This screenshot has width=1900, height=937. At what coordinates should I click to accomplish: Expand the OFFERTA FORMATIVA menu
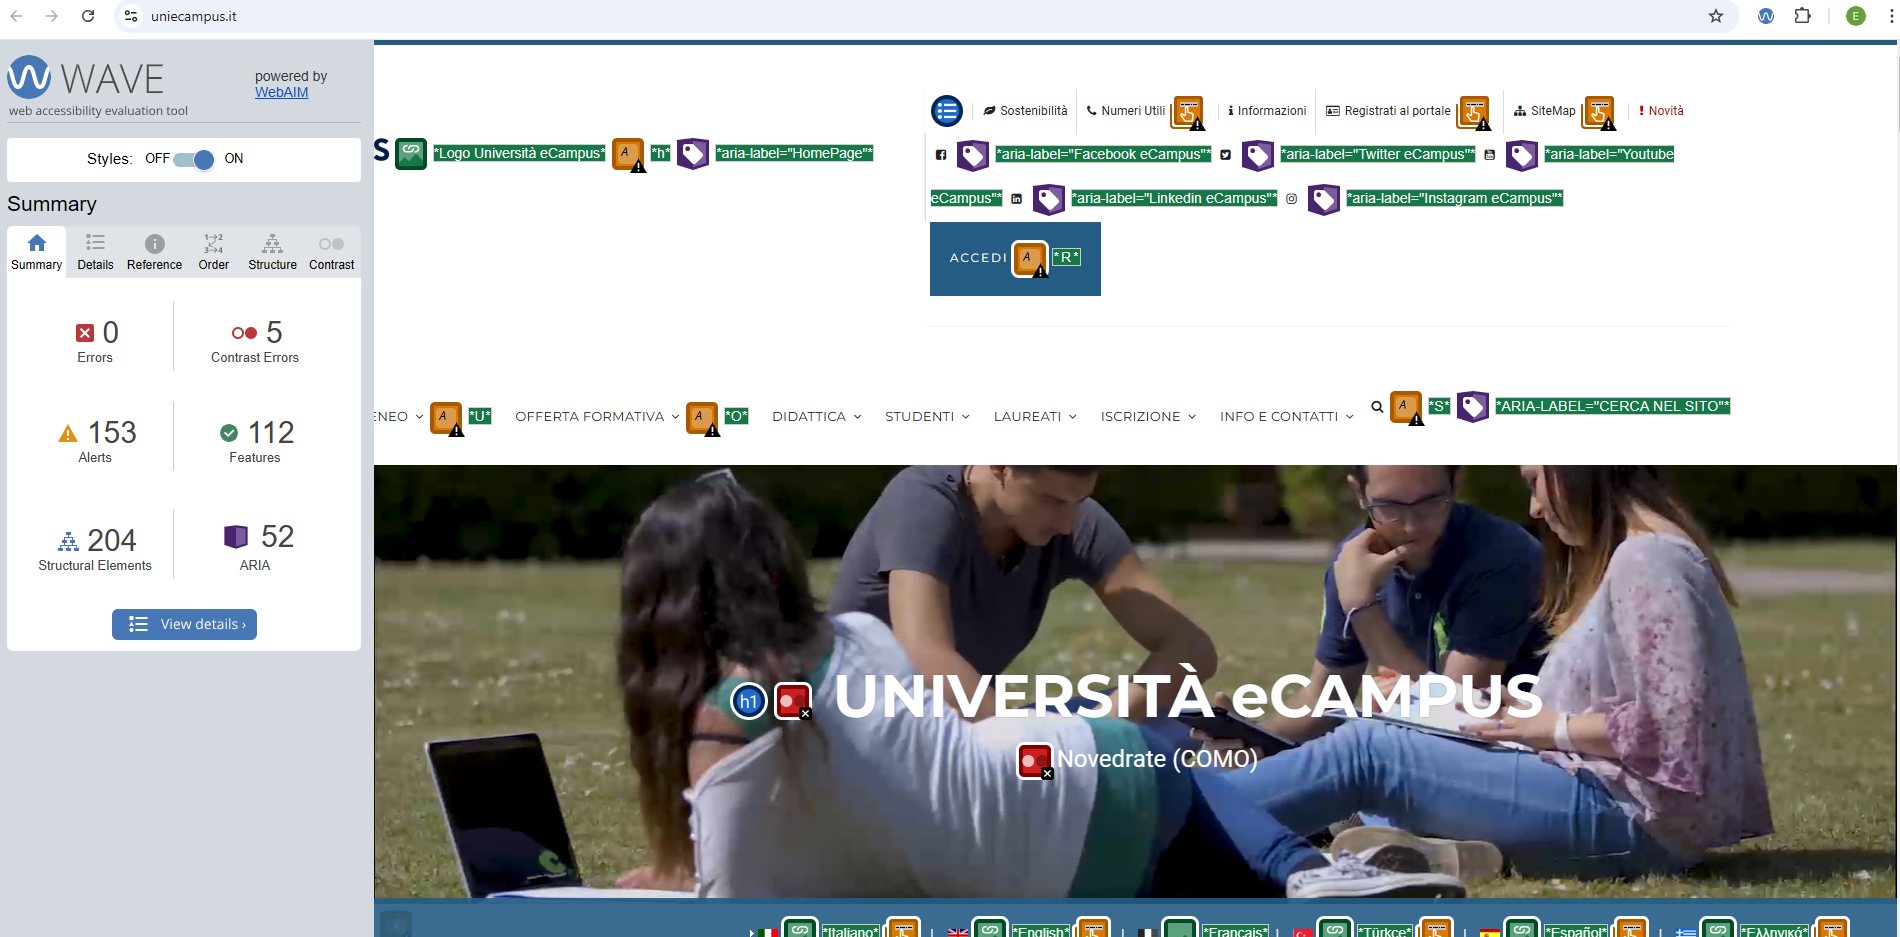(x=597, y=417)
